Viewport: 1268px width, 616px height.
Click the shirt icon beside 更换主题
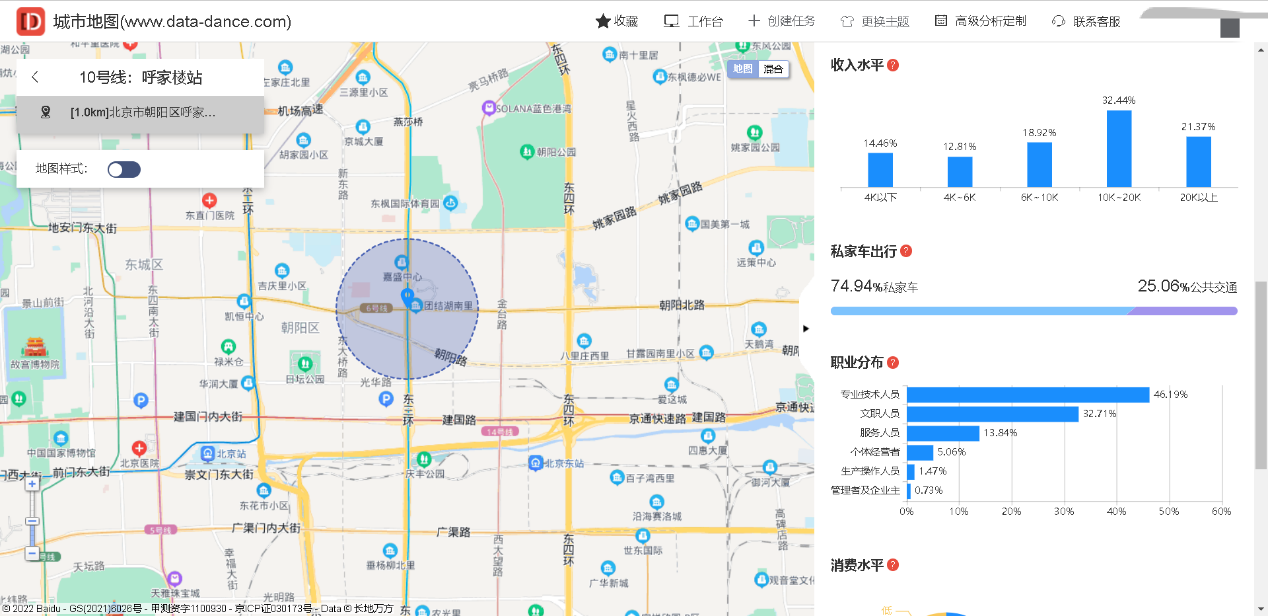tap(847, 21)
